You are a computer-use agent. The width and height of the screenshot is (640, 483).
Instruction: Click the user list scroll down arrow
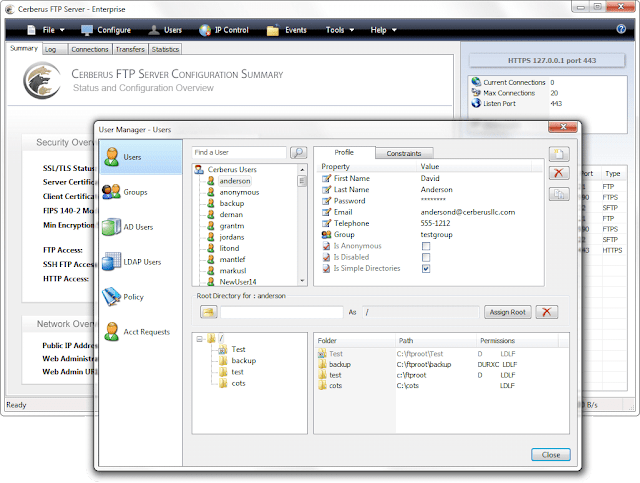click(302, 280)
